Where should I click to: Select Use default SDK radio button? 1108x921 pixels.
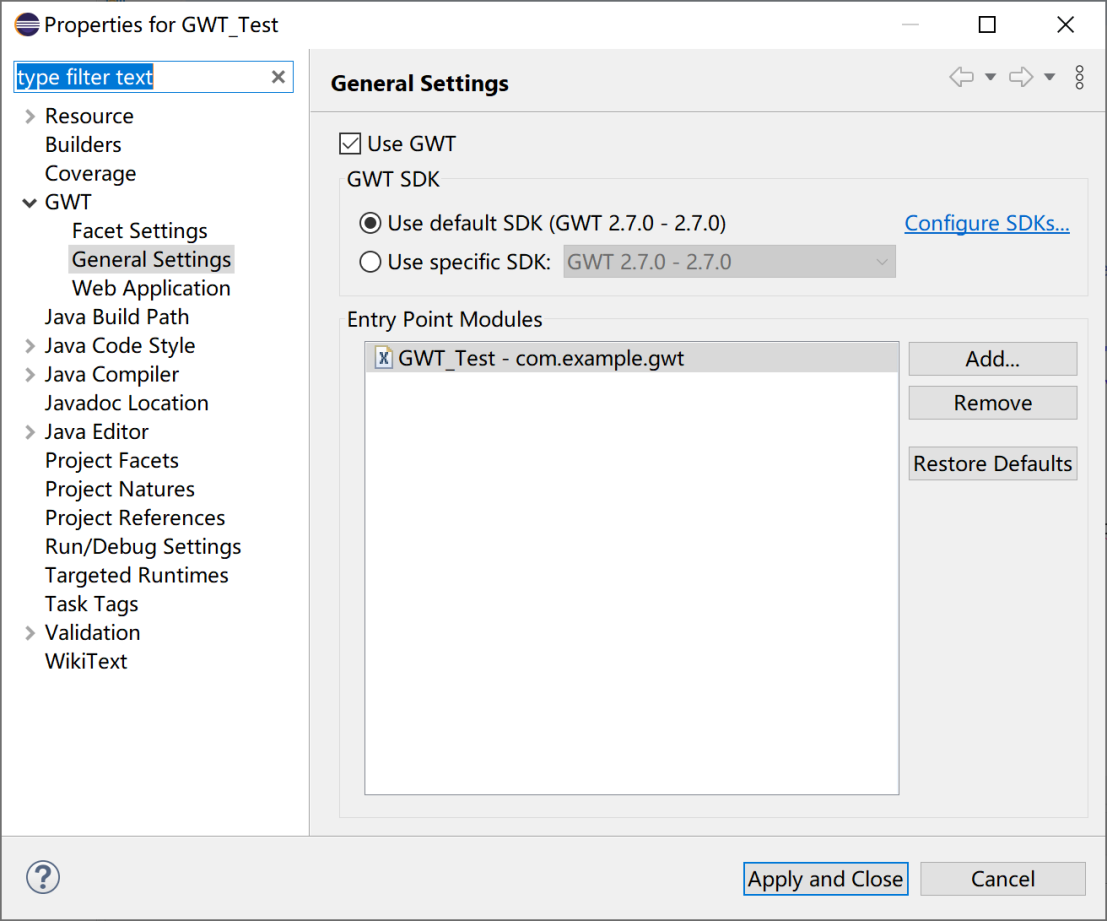click(x=370, y=223)
